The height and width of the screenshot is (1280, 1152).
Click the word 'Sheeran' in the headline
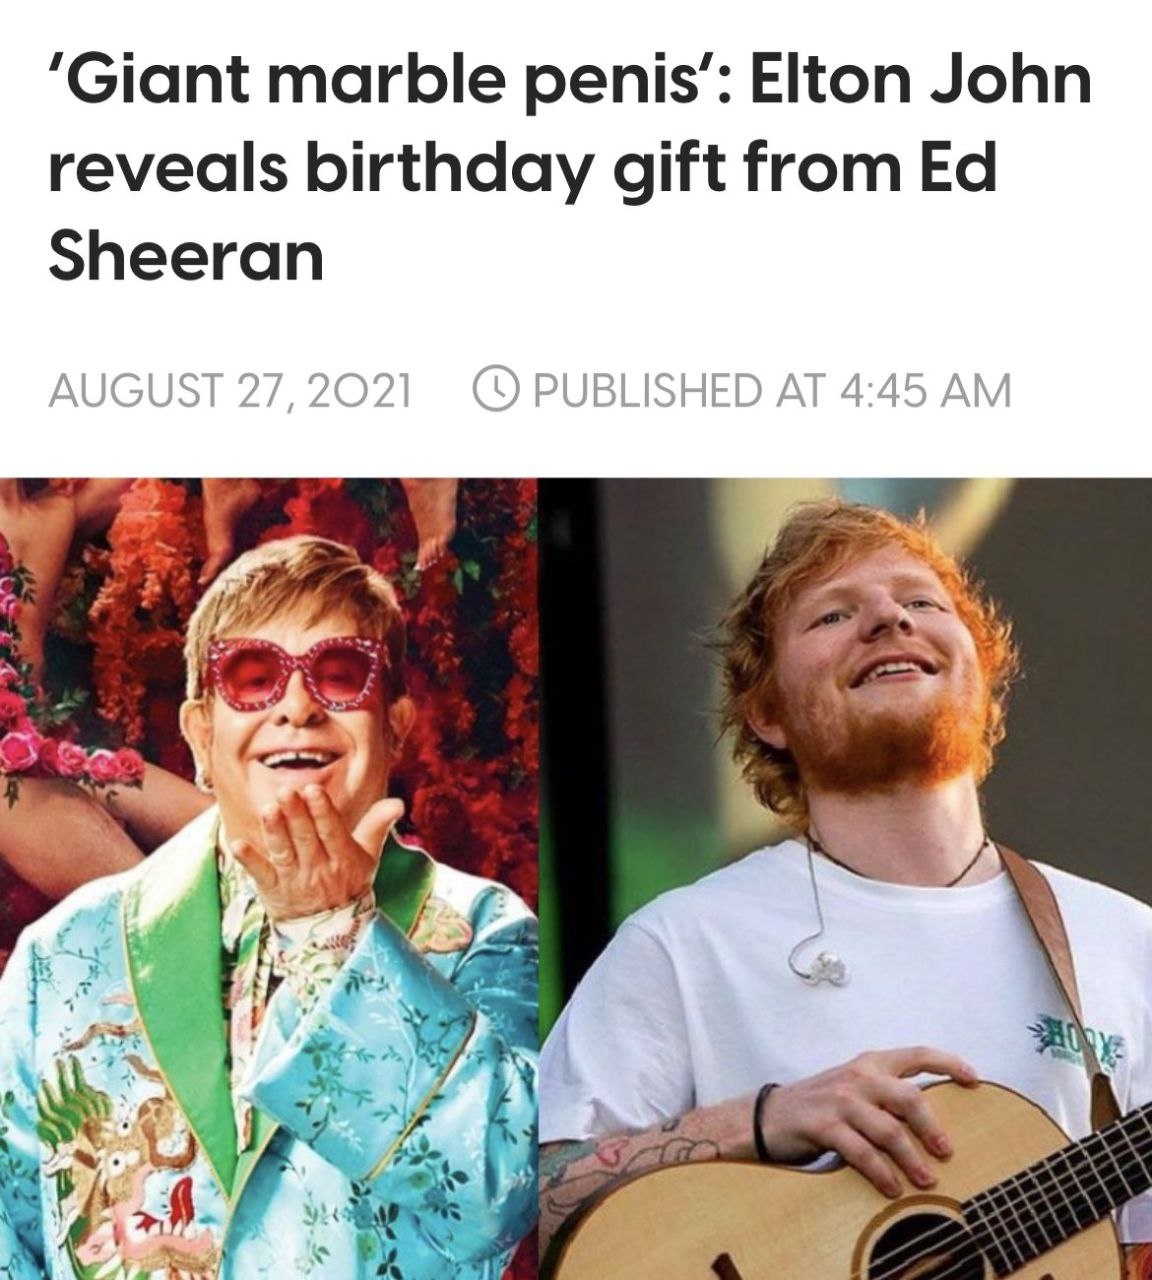[x=186, y=256]
